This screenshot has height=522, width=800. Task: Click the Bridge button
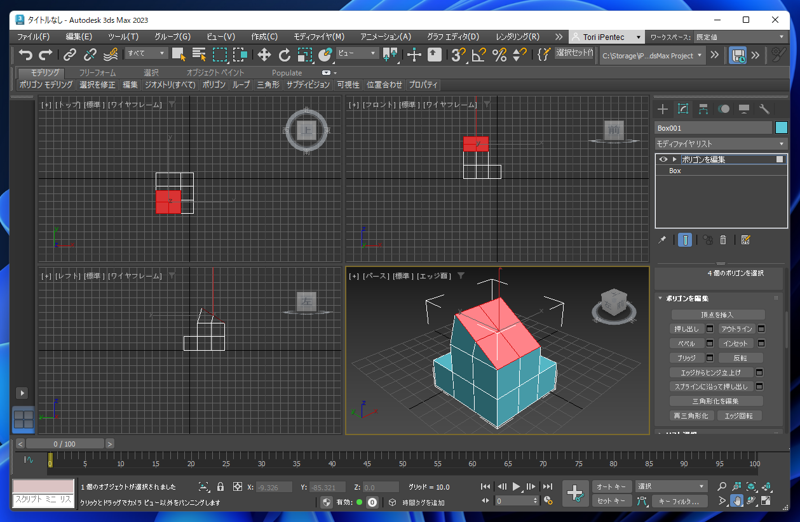point(686,358)
